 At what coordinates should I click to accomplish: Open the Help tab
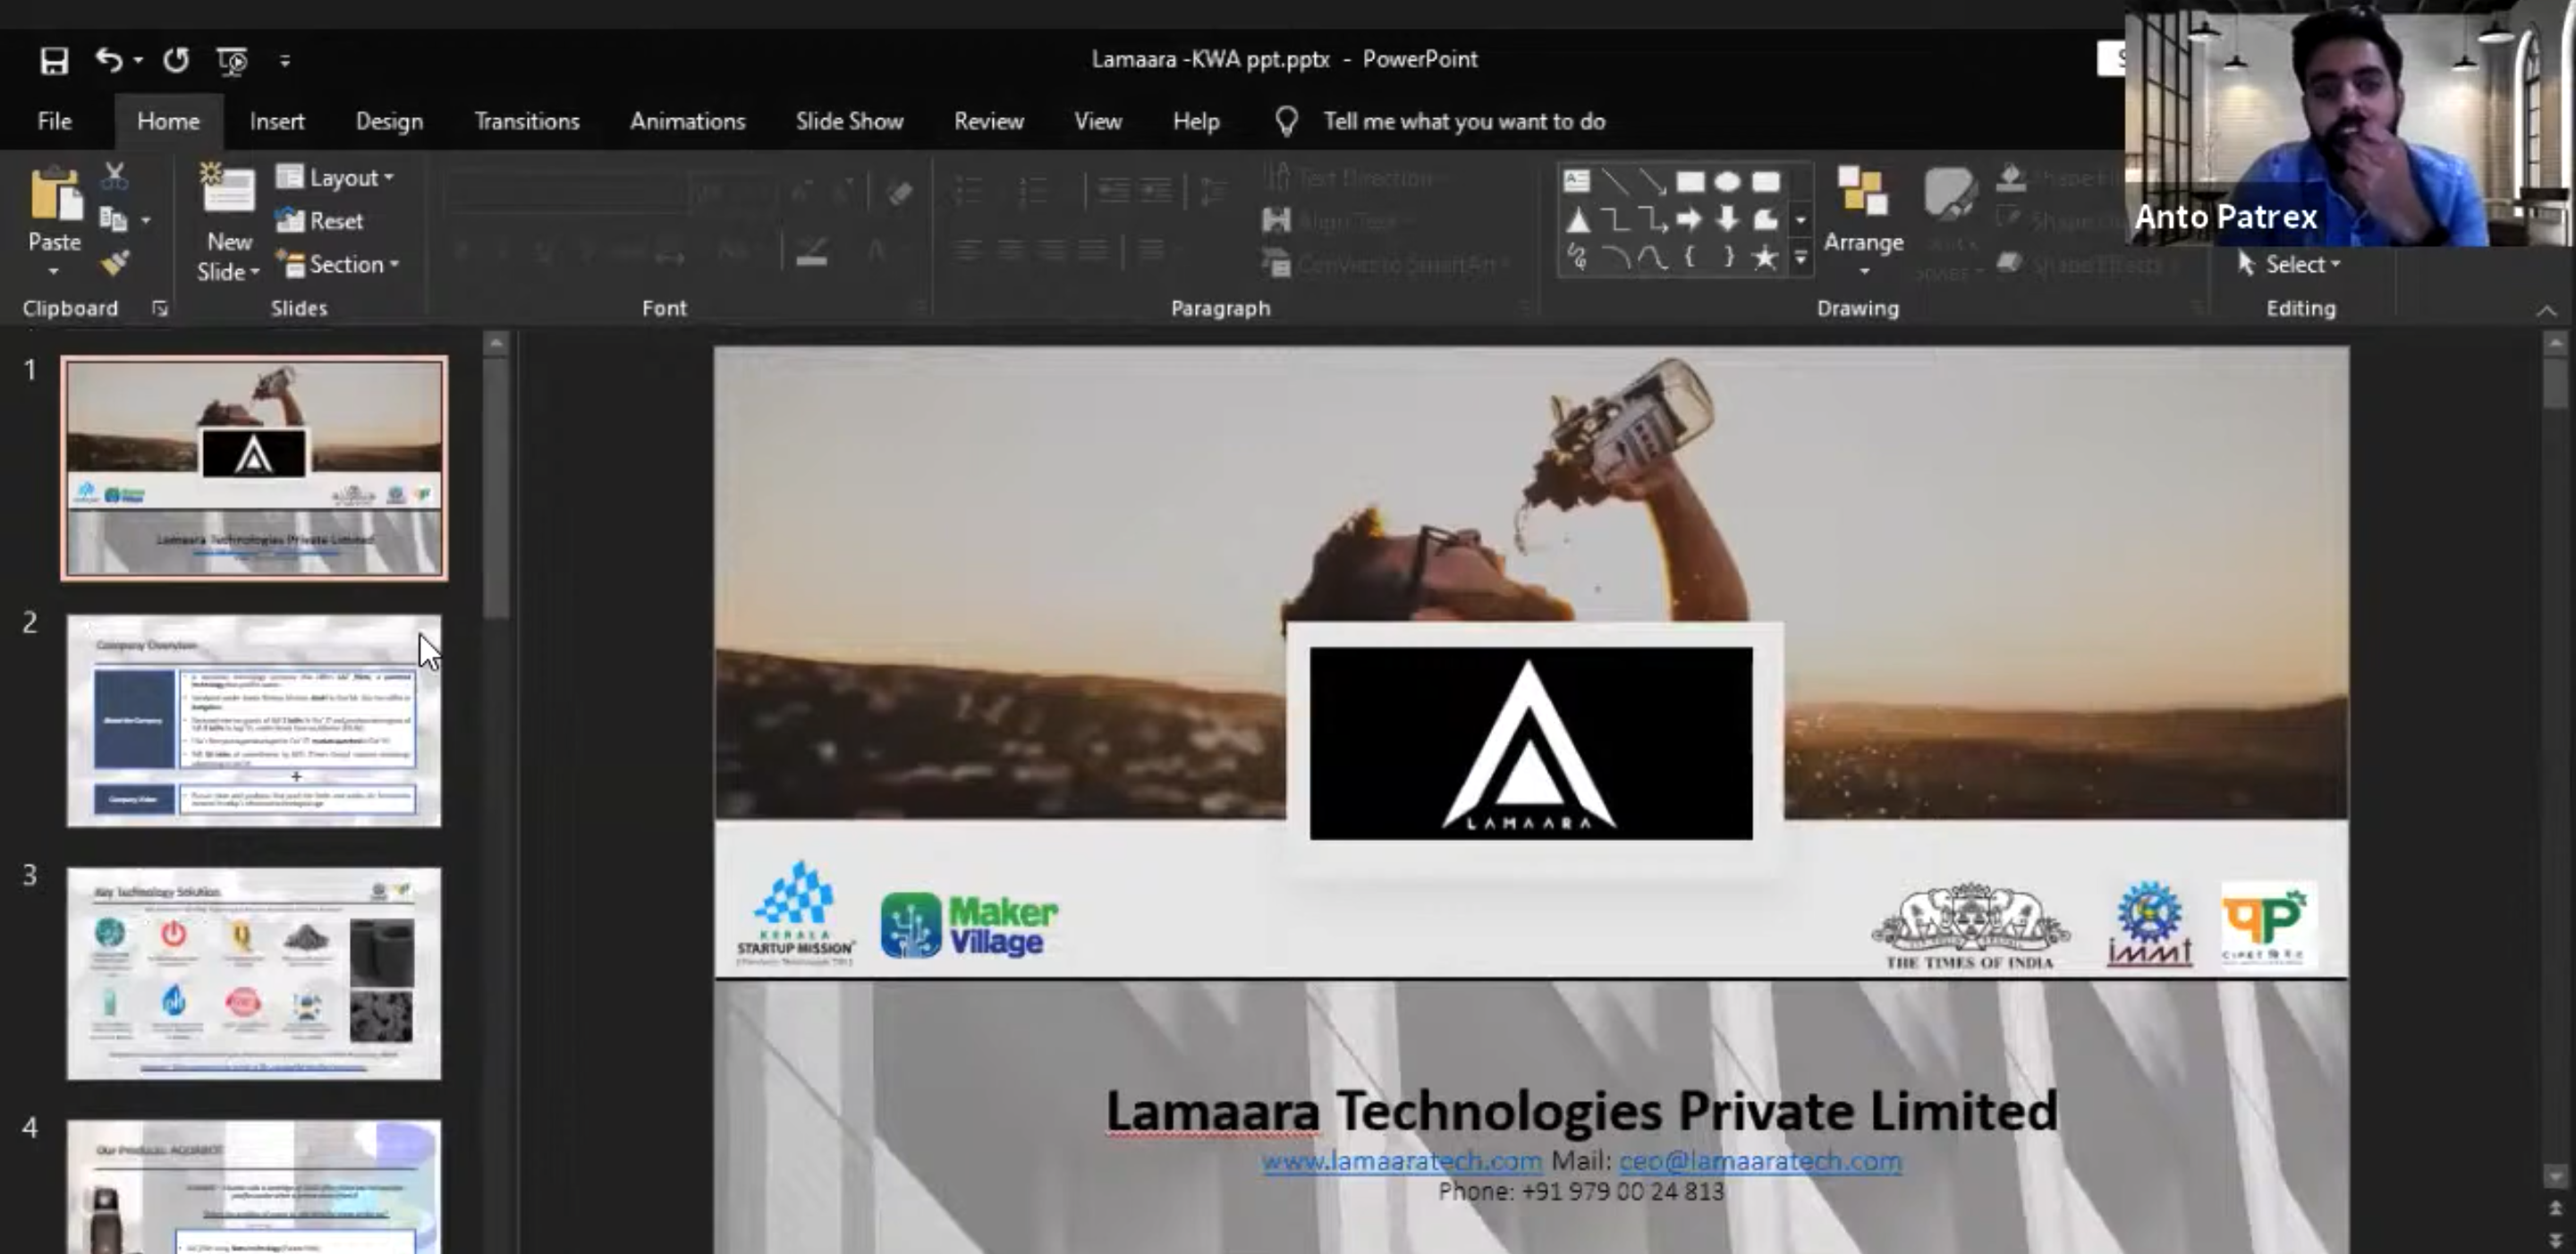1196,121
